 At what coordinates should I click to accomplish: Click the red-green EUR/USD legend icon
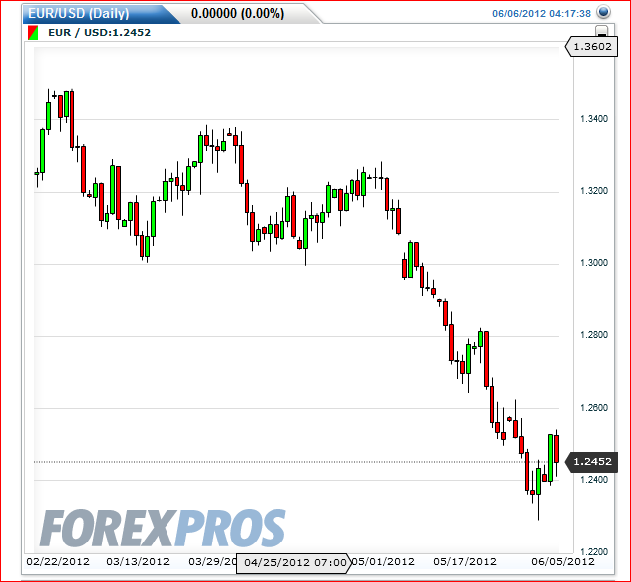tap(33, 33)
